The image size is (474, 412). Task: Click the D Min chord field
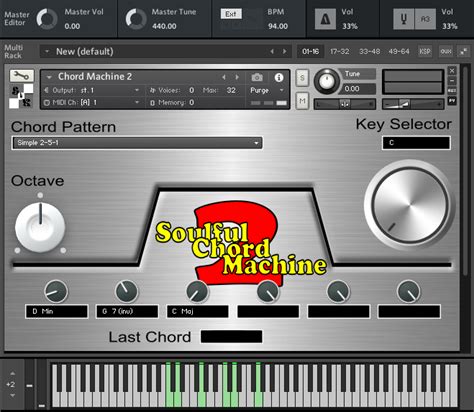(57, 311)
